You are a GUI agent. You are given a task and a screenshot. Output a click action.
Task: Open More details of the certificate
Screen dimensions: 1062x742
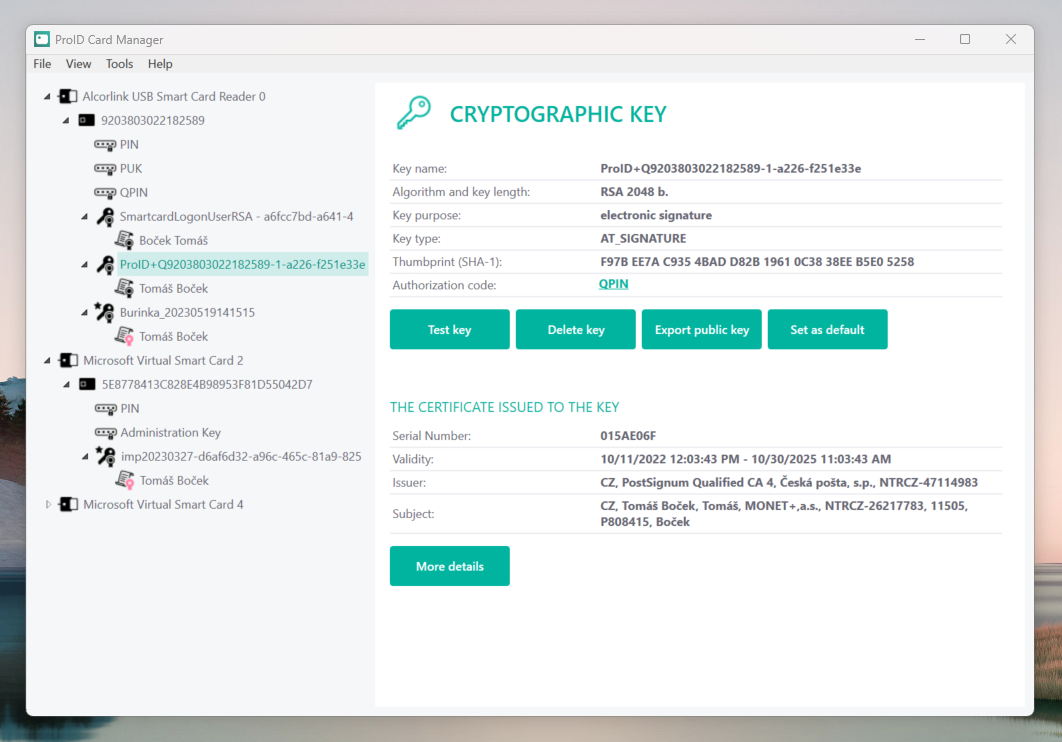click(x=450, y=566)
